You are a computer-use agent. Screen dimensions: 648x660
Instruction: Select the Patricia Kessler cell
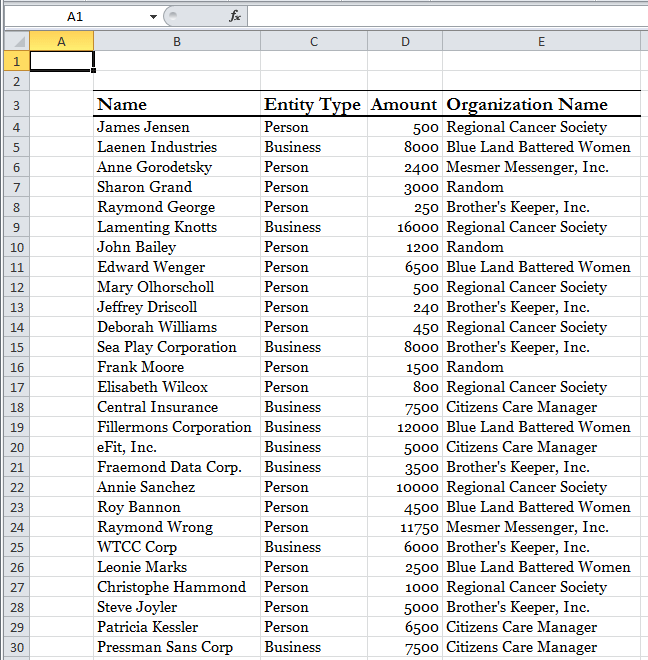[x=177, y=627]
